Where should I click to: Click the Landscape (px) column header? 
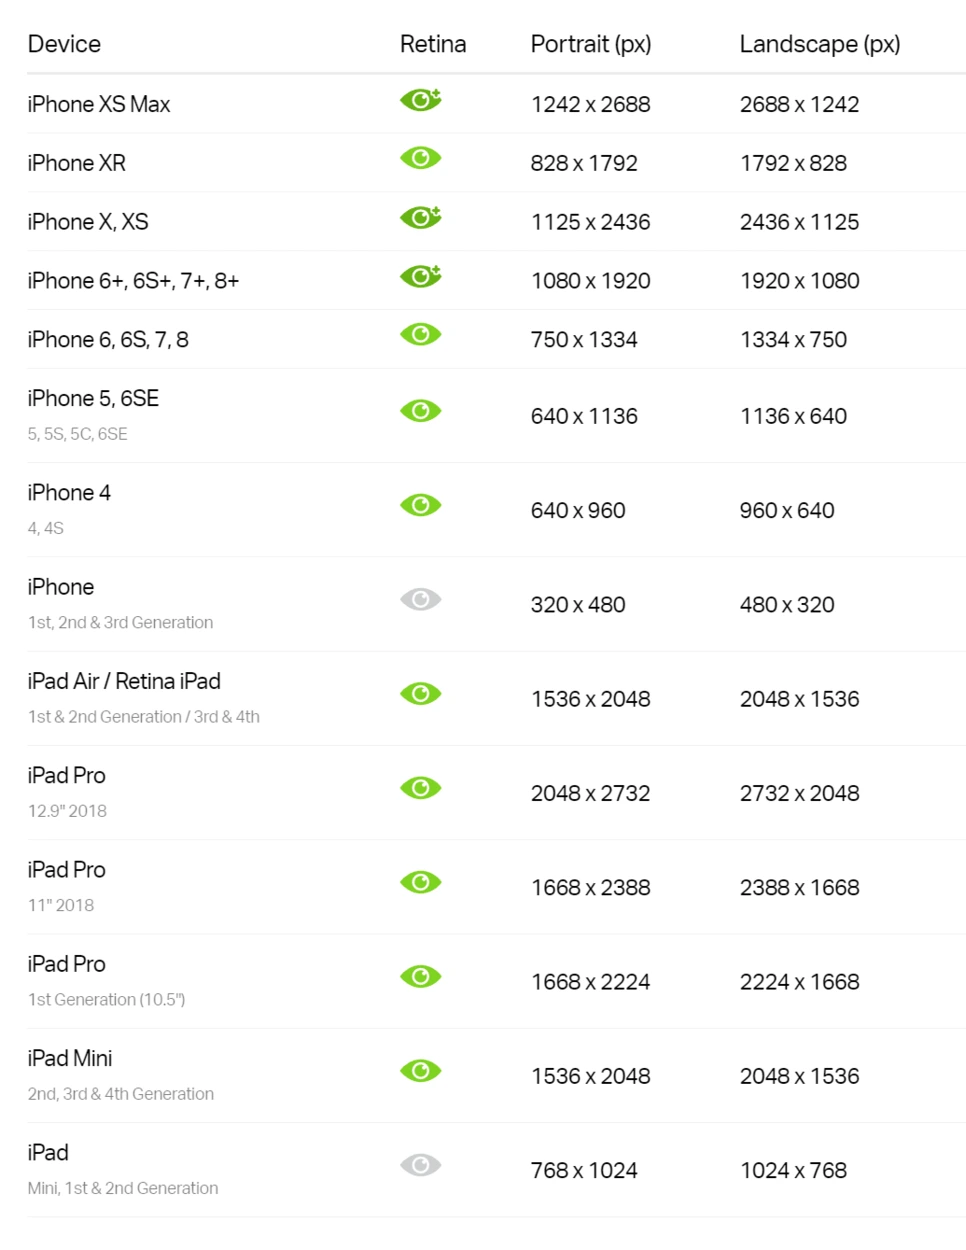820,44
